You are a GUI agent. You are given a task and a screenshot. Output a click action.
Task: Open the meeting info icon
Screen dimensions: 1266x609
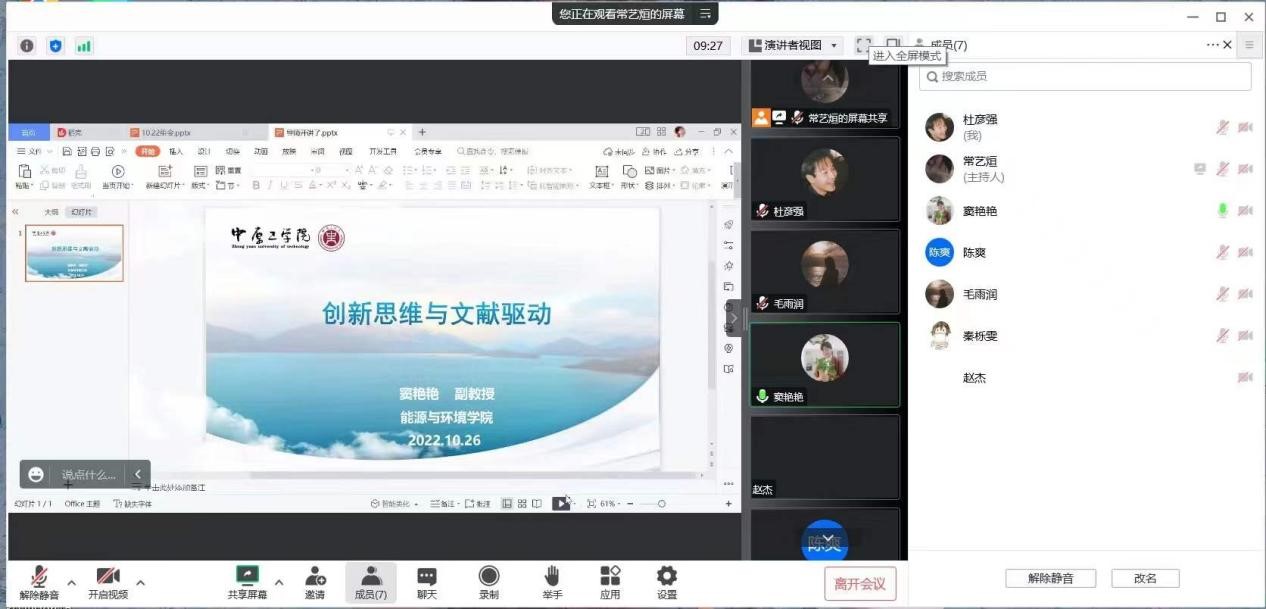(27, 46)
